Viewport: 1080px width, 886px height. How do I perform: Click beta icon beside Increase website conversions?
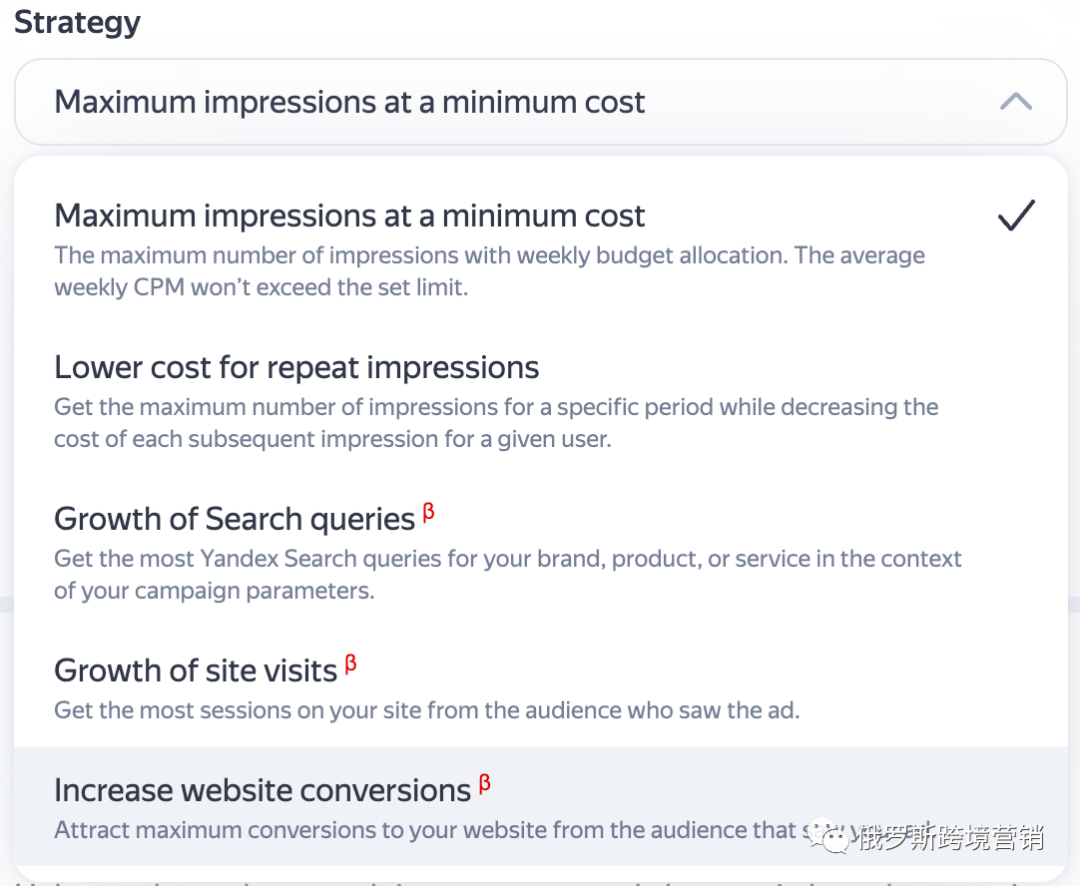click(x=485, y=785)
